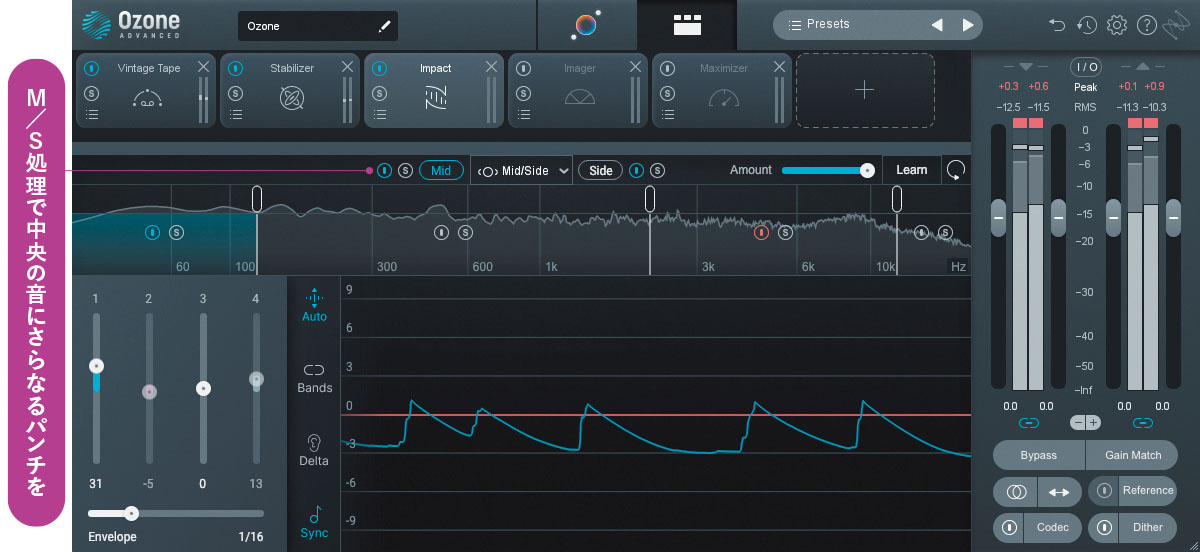Image resolution: width=1200 pixels, height=552 pixels.
Task: Open the history clock icon
Action: point(1087,25)
